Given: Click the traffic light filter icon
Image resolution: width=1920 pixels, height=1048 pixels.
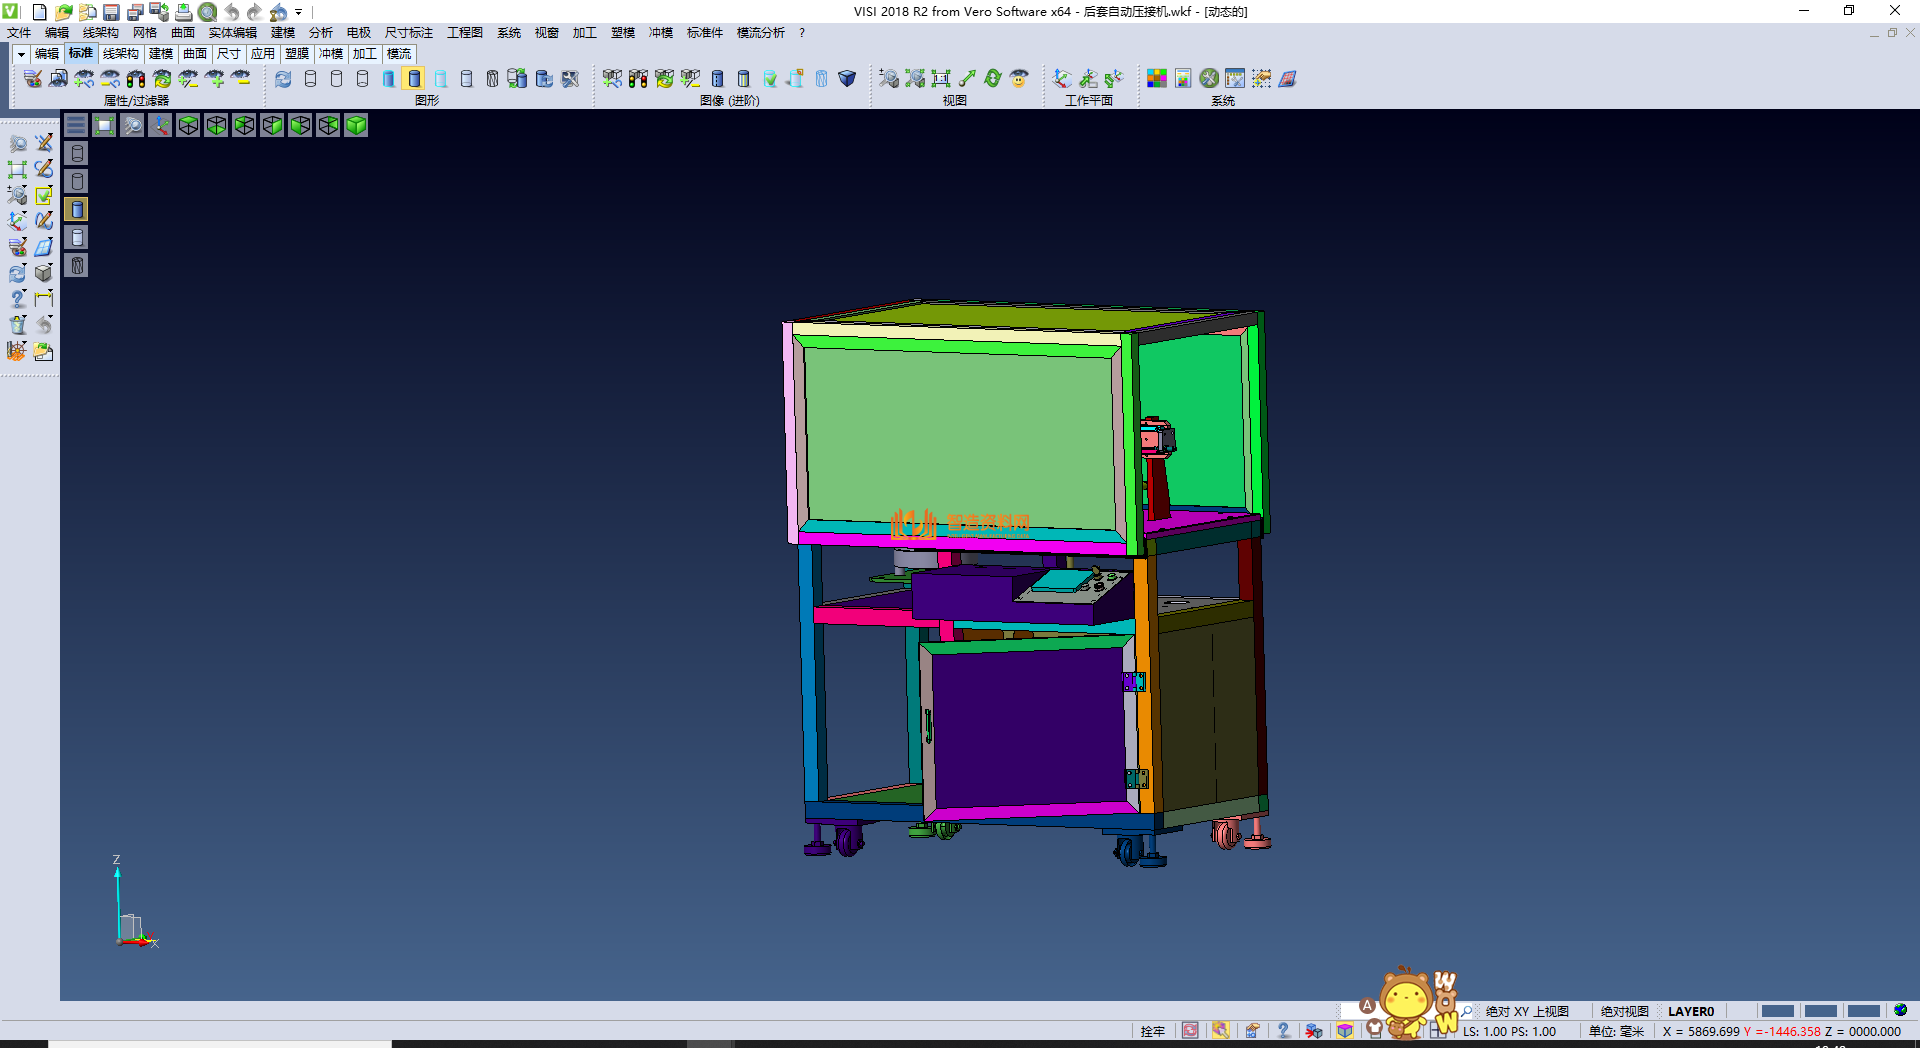Looking at the screenshot, I should pos(136,78).
